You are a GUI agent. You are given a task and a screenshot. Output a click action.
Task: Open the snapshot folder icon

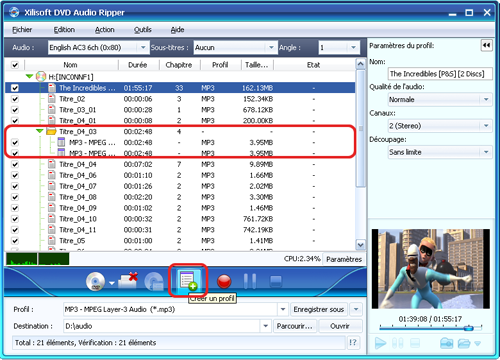(x=464, y=343)
